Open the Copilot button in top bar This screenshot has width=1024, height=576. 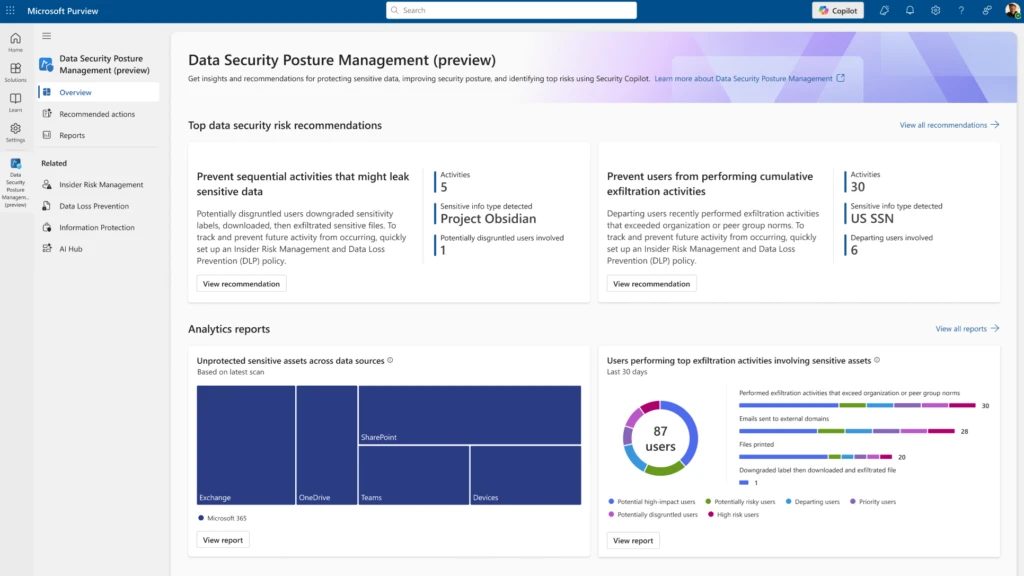click(837, 10)
